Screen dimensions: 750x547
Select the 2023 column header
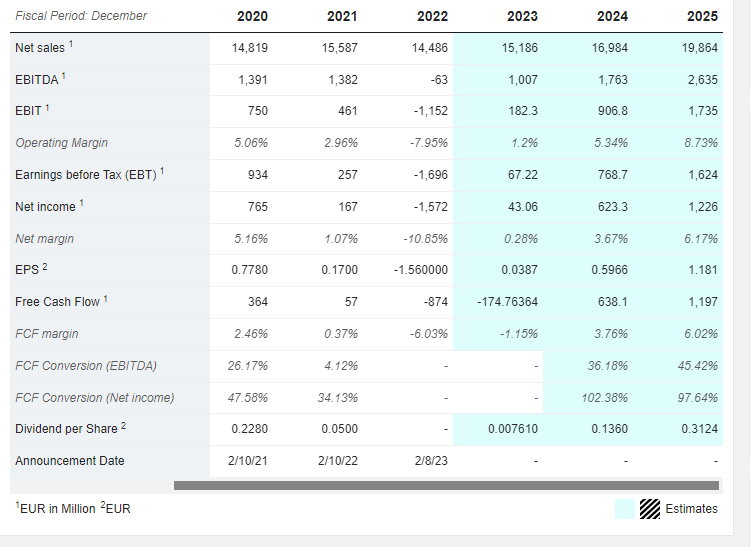(x=522, y=16)
